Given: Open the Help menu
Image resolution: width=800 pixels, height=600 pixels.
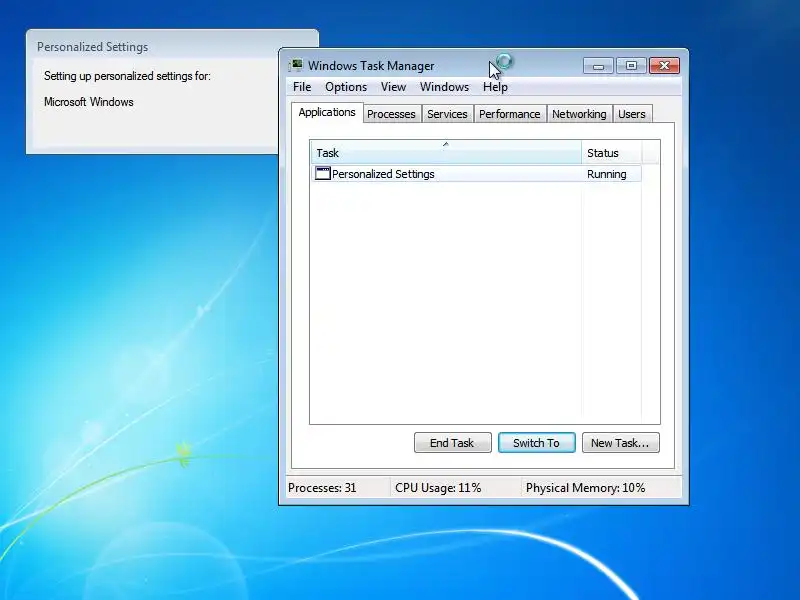Looking at the screenshot, I should coord(495,87).
